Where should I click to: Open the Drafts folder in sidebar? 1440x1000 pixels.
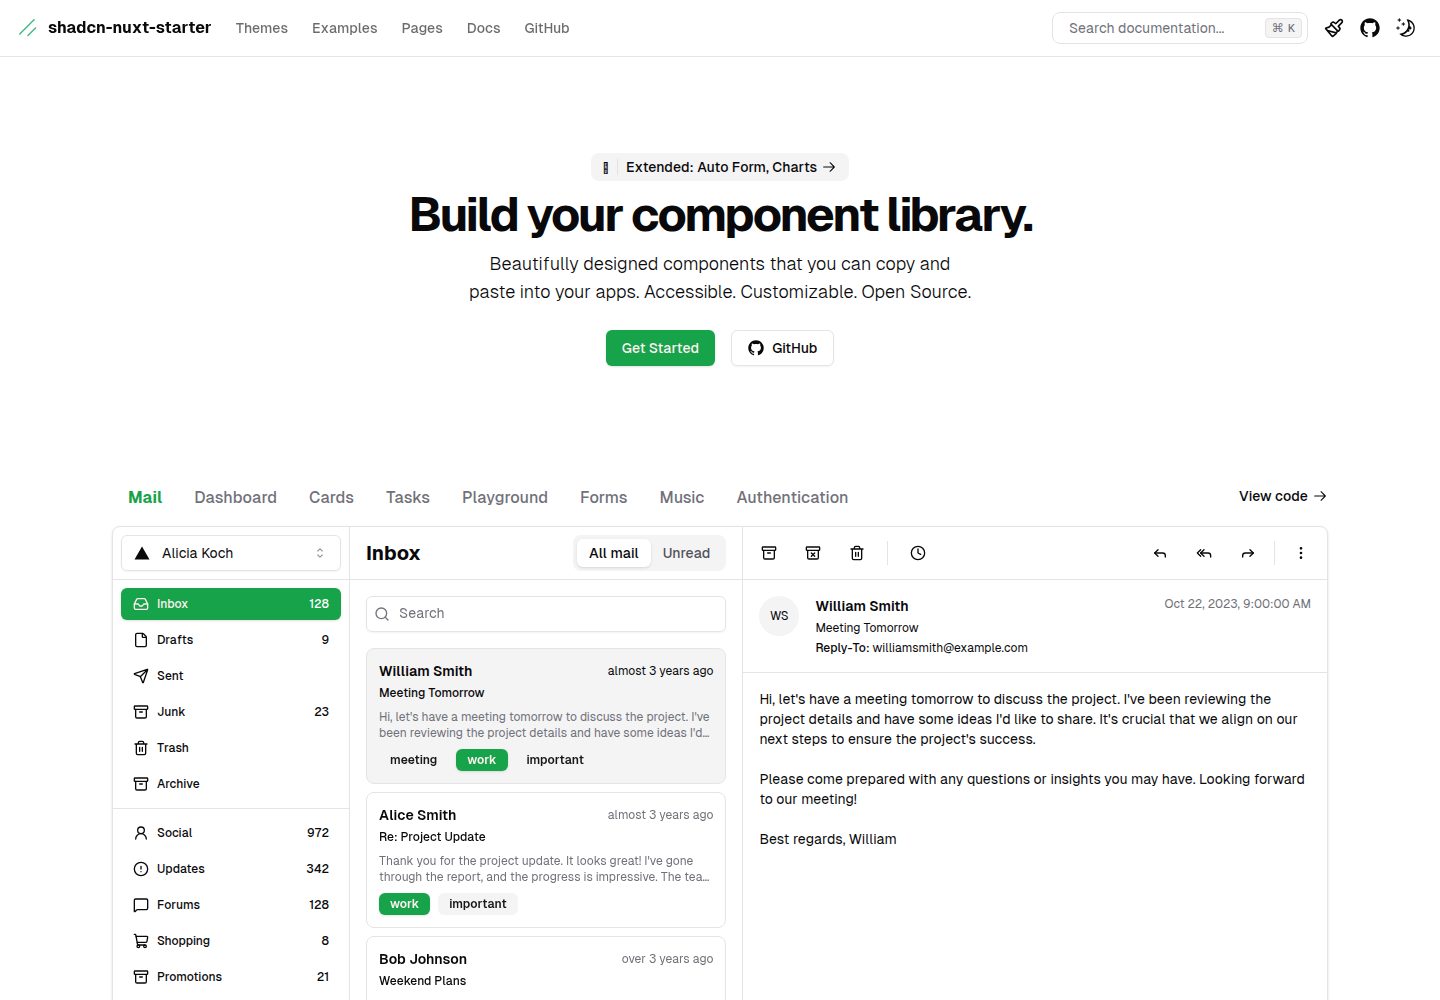coord(231,640)
